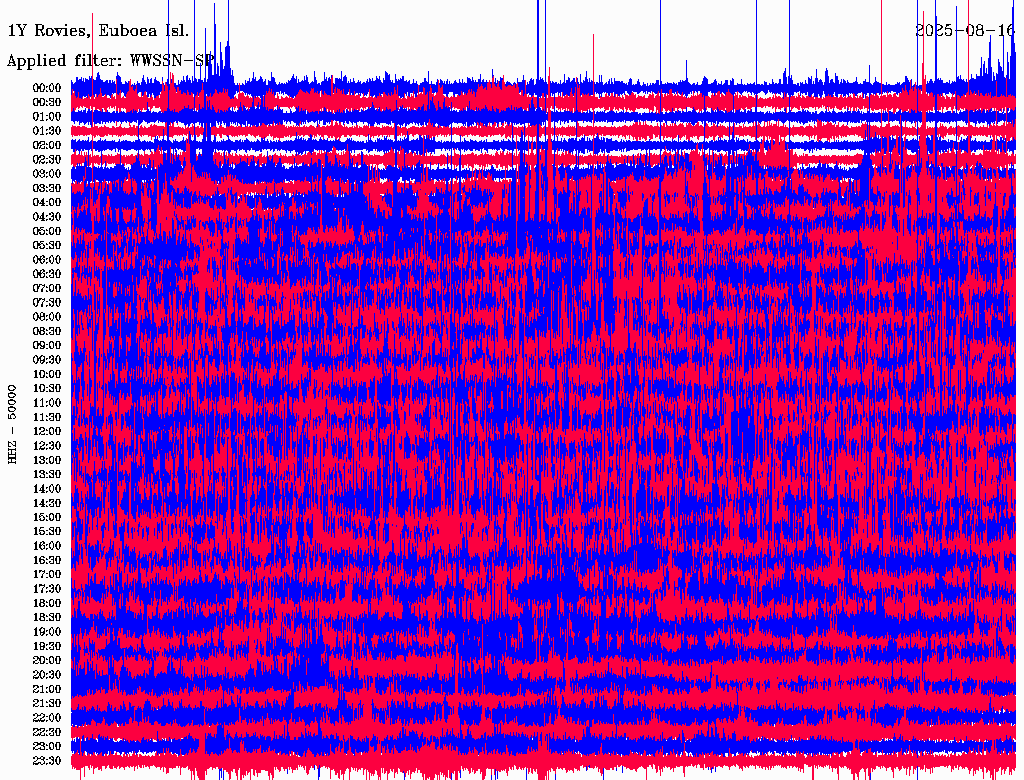Select the 09:00 time marker
The image size is (1024, 780).
[x=47, y=346]
